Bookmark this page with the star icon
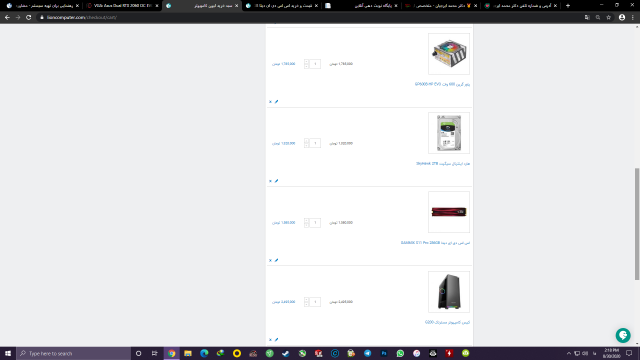 [609, 18]
